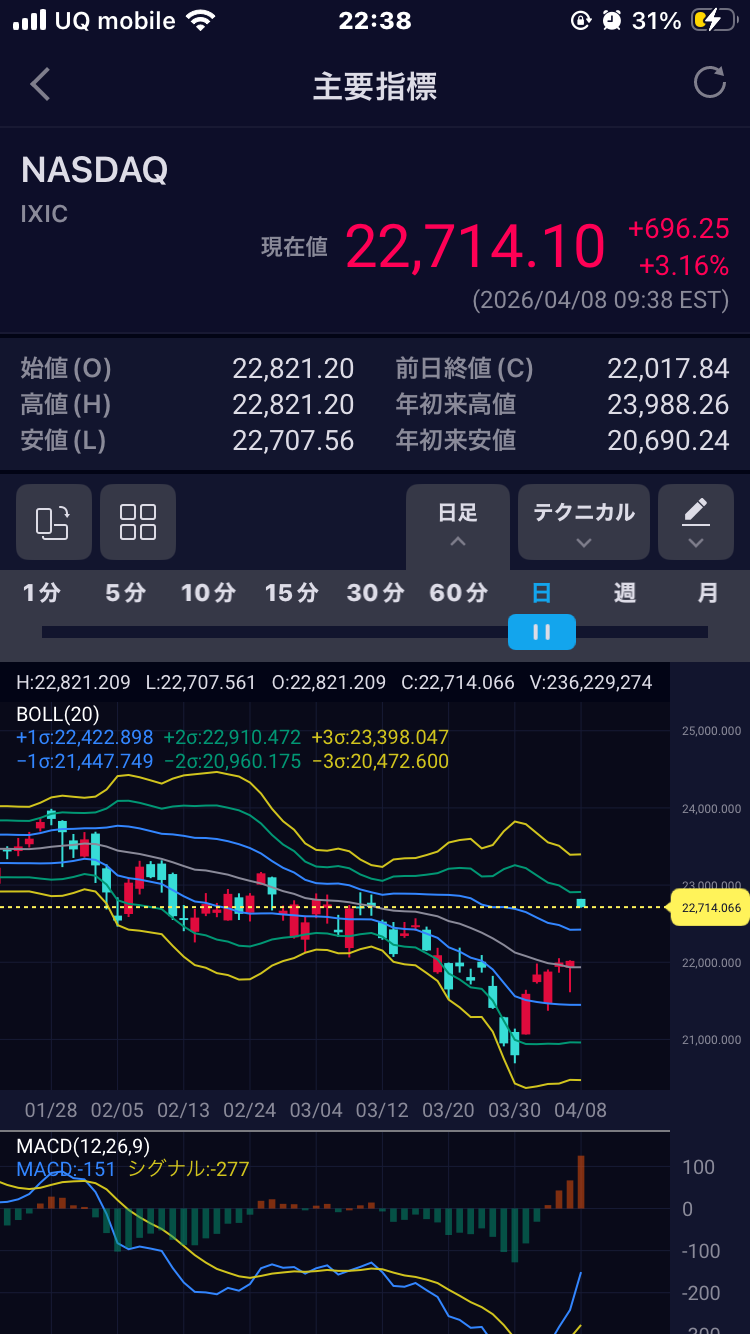This screenshot has width=750, height=1334.
Task: Tap the yellow 22,714.066 price label
Action: pyautogui.click(x=711, y=908)
